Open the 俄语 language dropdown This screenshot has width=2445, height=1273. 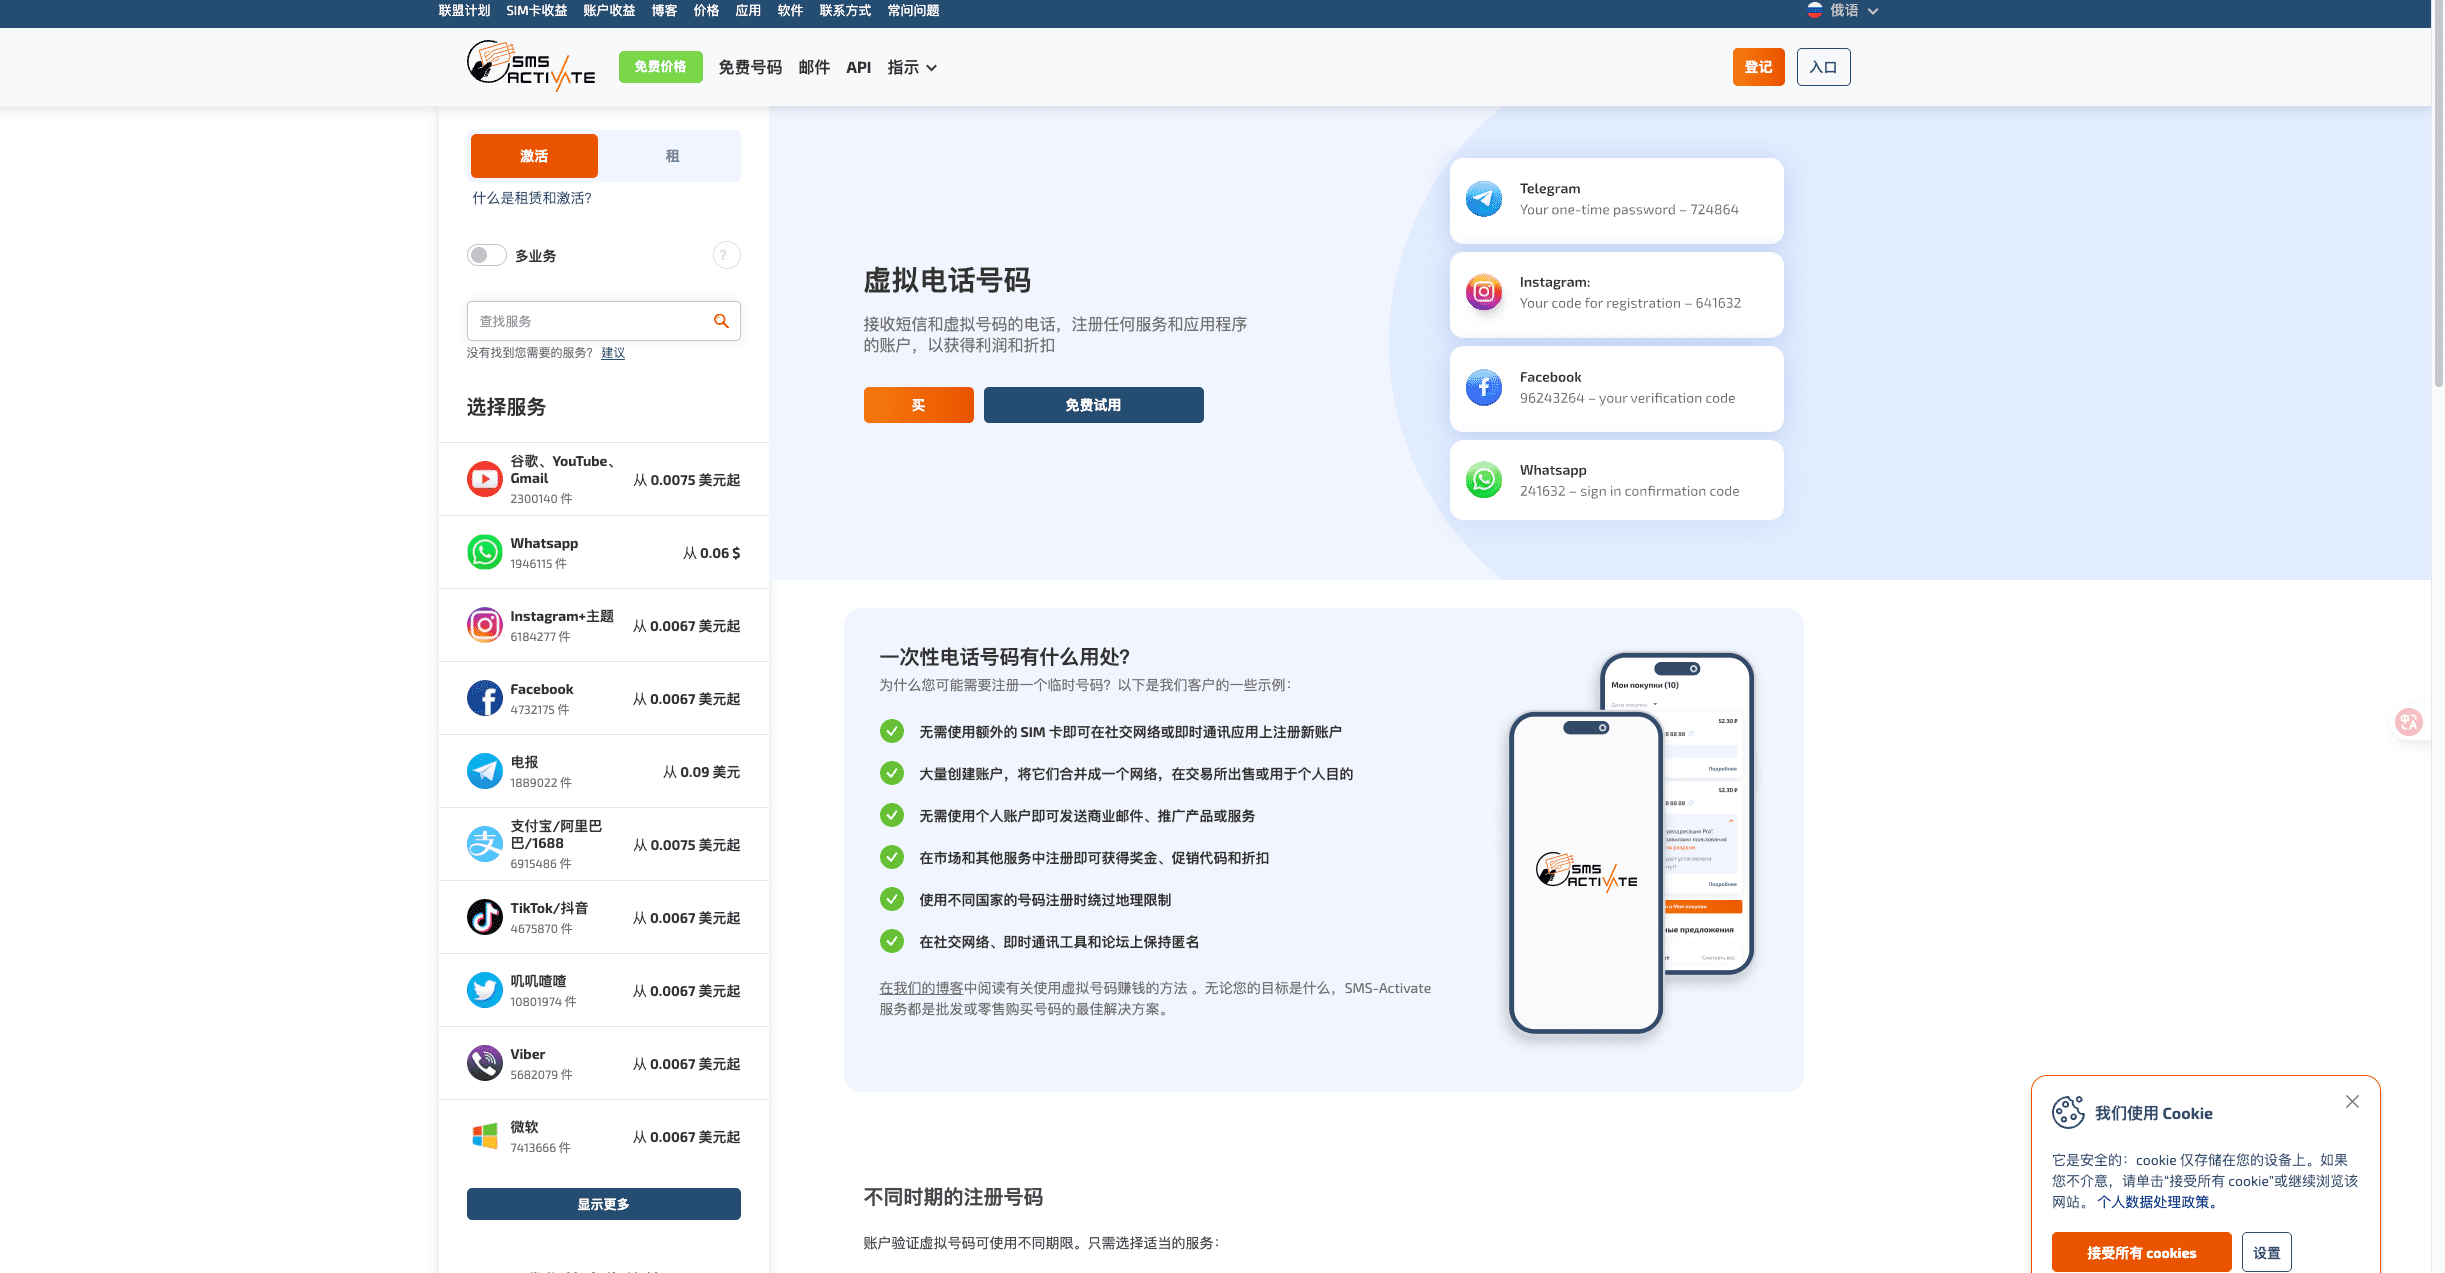click(1843, 10)
